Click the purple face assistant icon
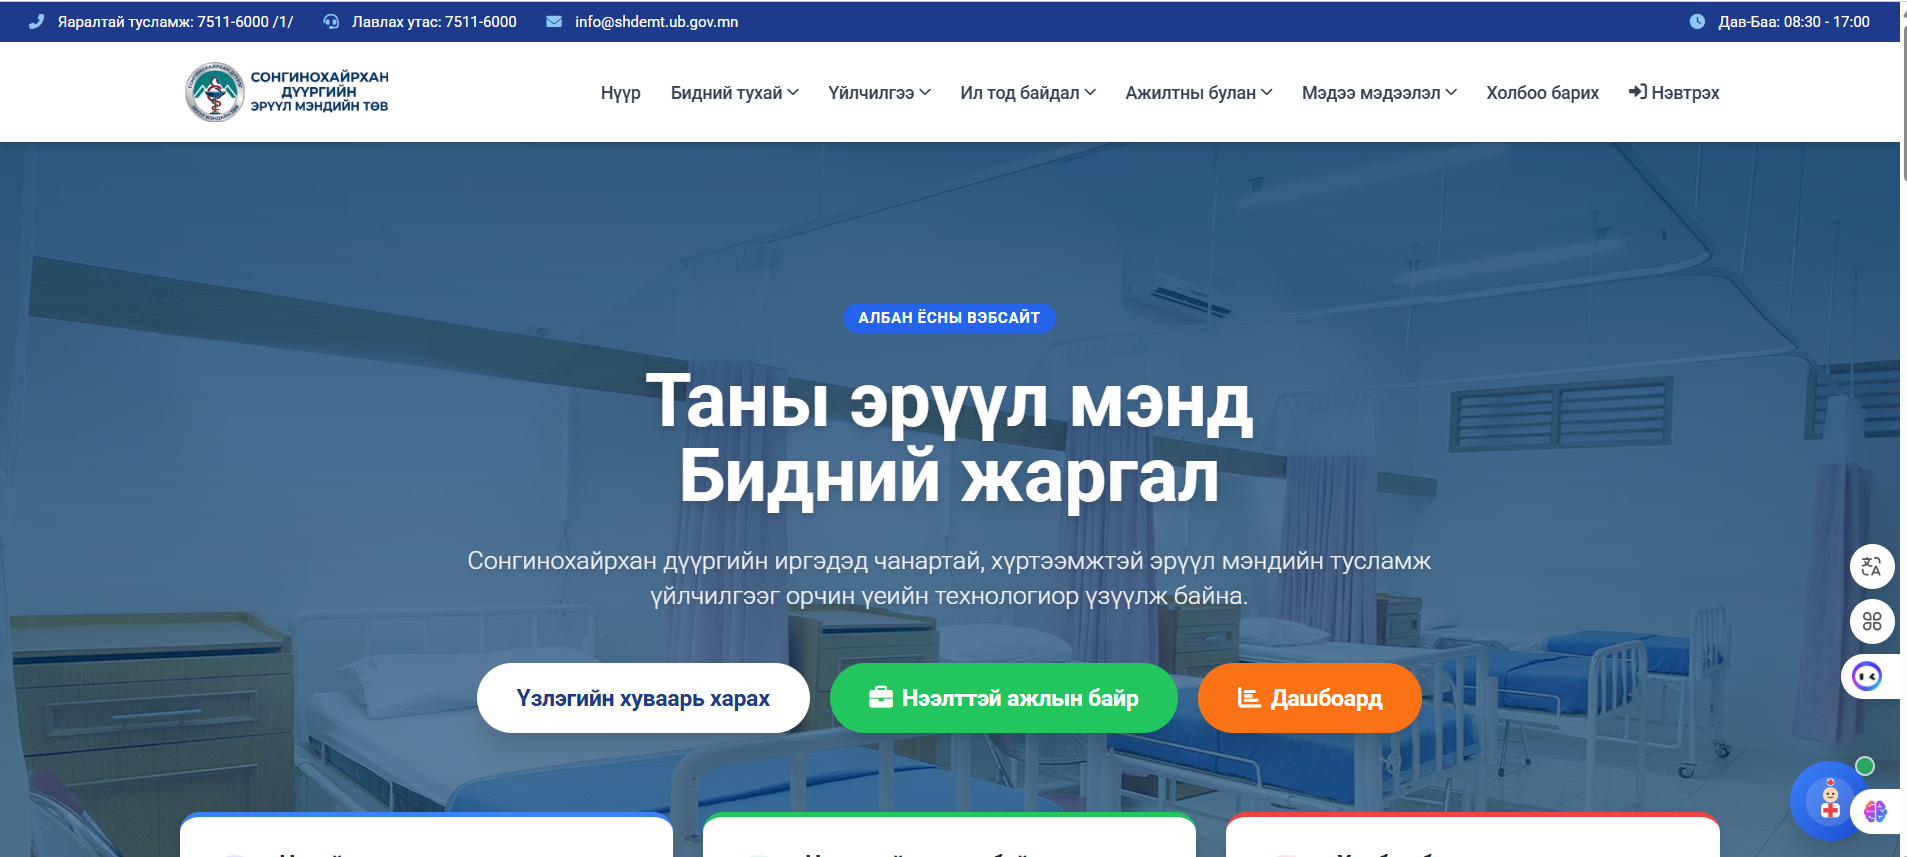The width and height of the screenshot is (1907, 857). pos(1867,677)
